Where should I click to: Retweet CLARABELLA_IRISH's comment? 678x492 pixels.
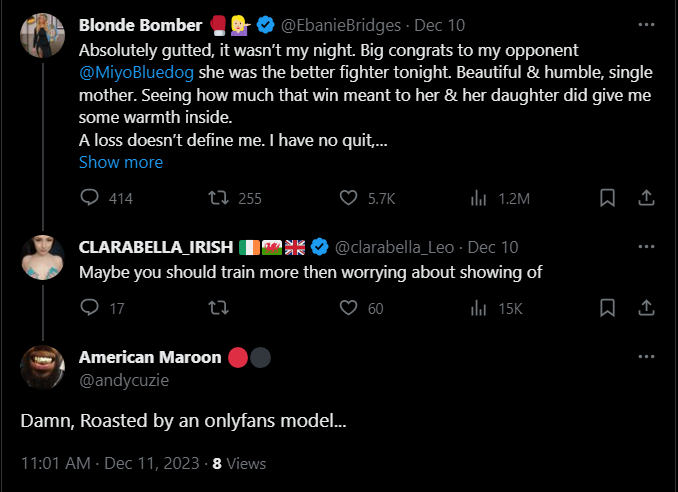(x=213, y=308)
